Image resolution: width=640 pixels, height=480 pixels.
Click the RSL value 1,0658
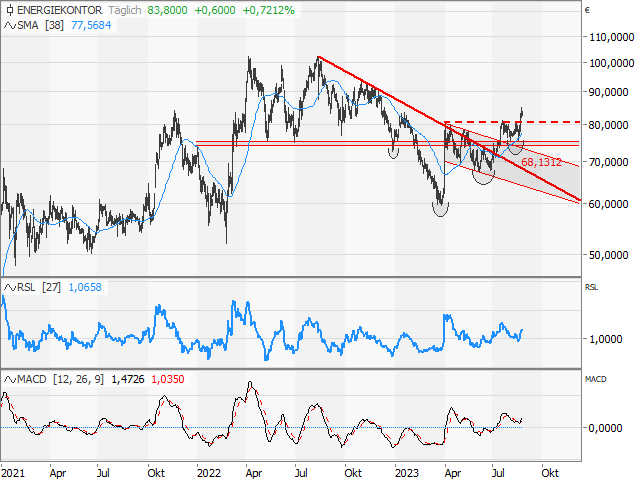pos(85,287)
